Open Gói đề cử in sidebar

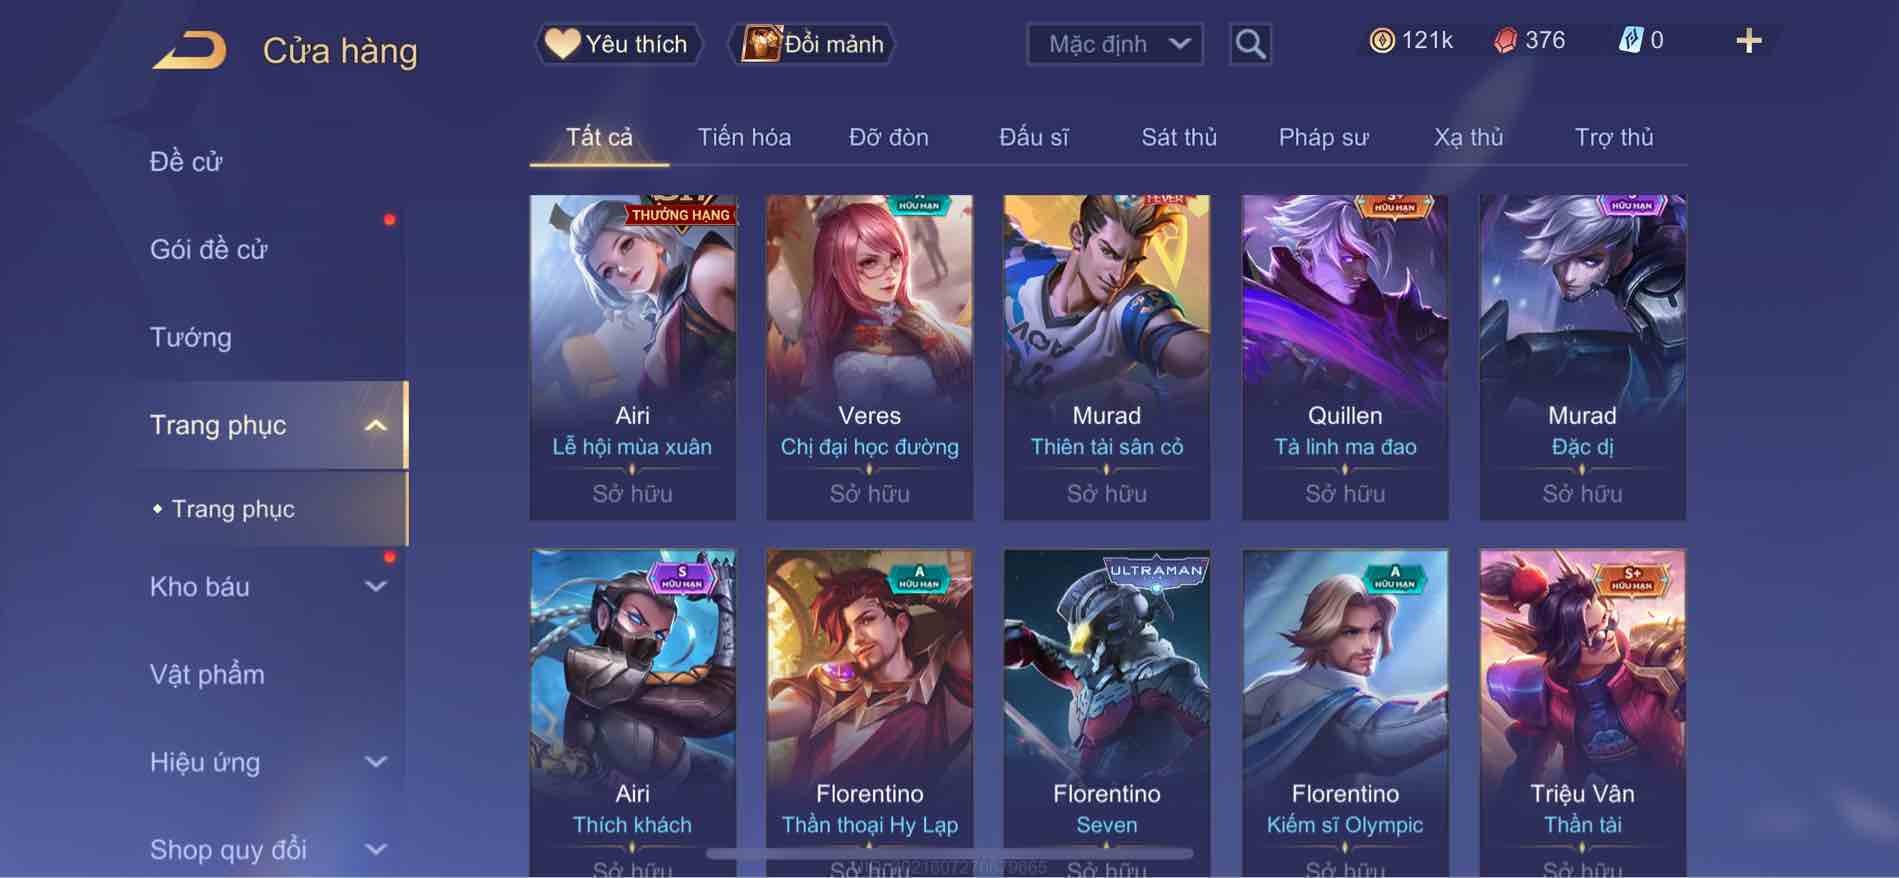click(x=209, y=249)
